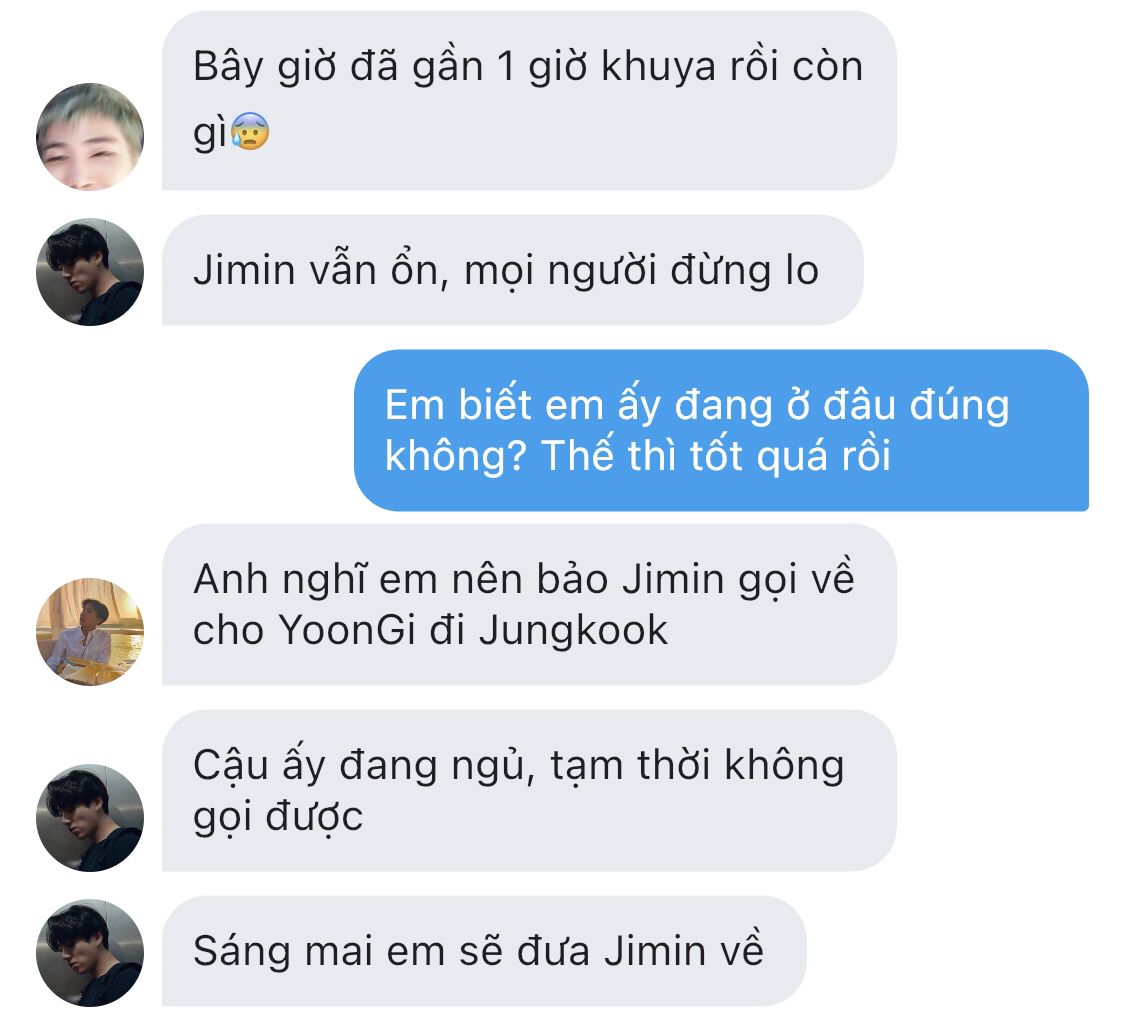Tap avatar beside "Sáng mai em sẽ" message
Image resolution: width=1125 pixels, height=1013 pixels.
pyautogui.click(x=90, y=953)
